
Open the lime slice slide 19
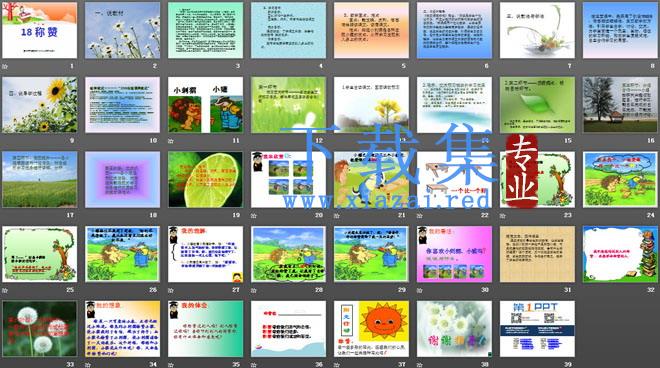[205, 179]
